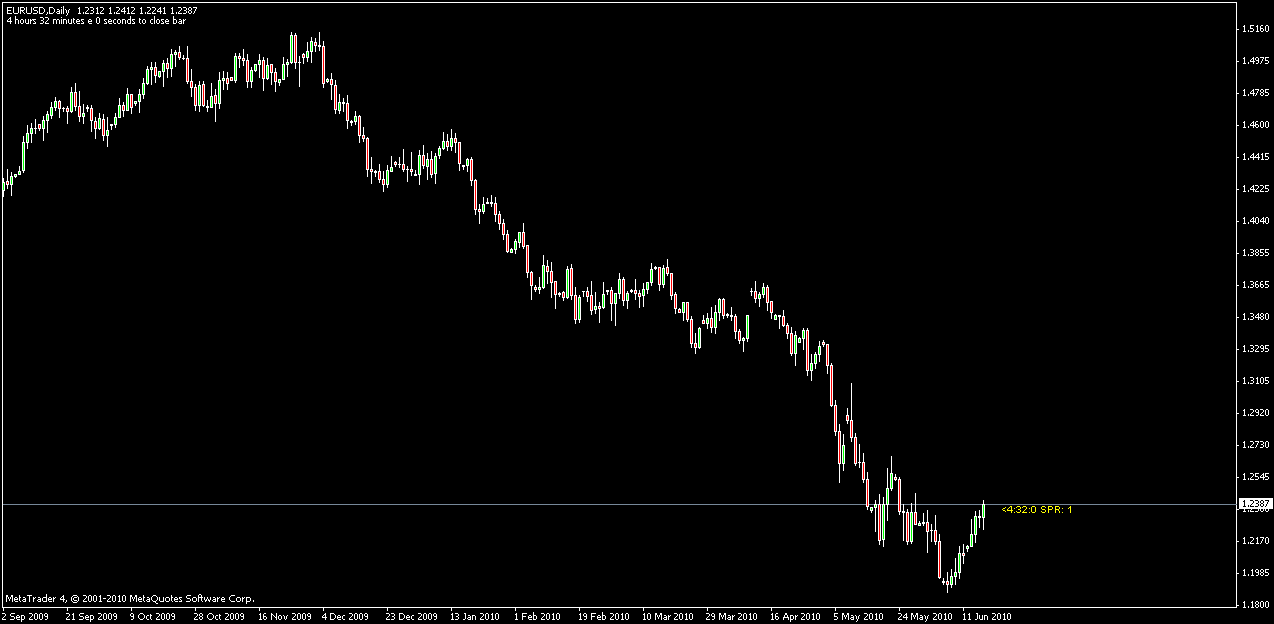This screenshot has height=624, width=1274.
Task: Click the 1.5160 price axis label
Action: coord(1255,29)
